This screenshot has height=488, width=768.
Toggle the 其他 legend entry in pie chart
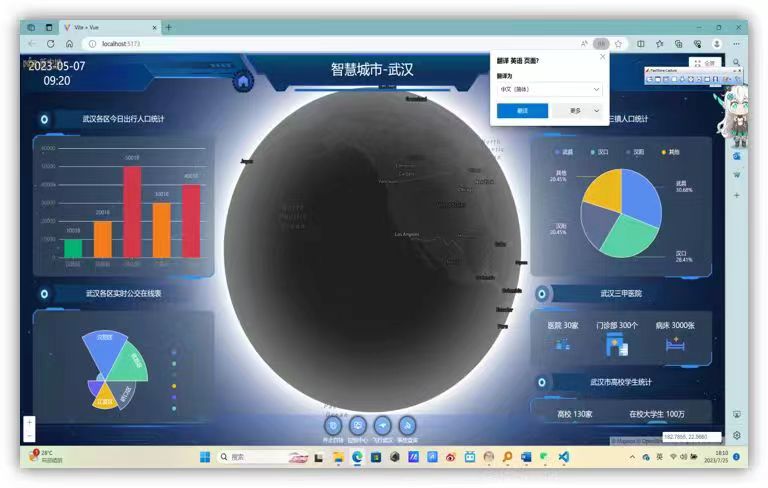click(670, 152)
